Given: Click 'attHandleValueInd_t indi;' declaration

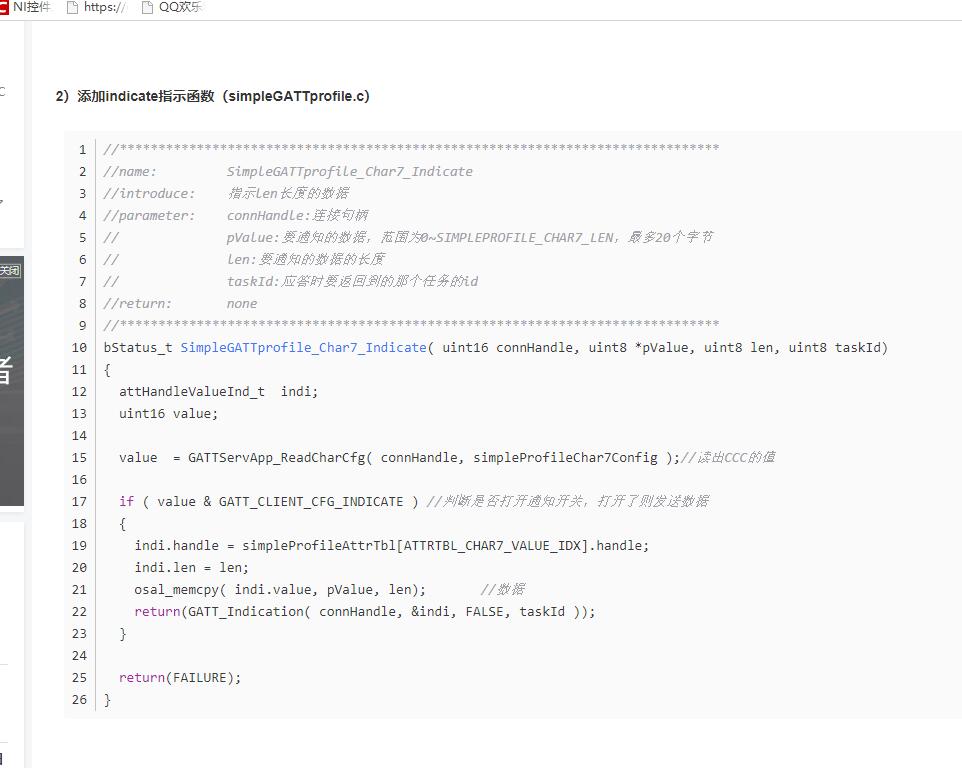Looking at the screenshot, I should [x=218, y=392].
